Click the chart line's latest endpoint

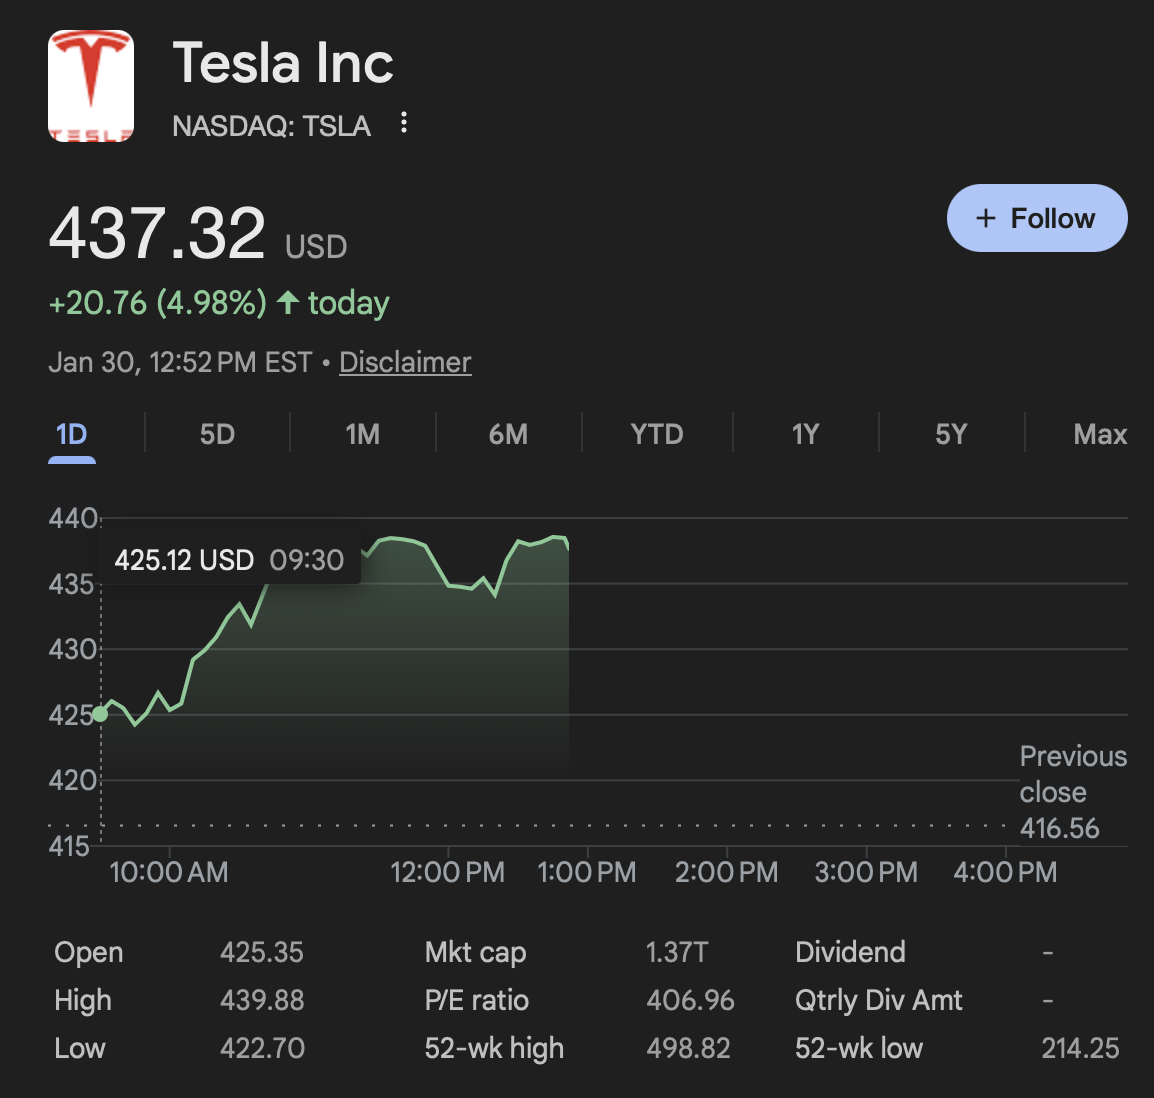tap(568, 548)
